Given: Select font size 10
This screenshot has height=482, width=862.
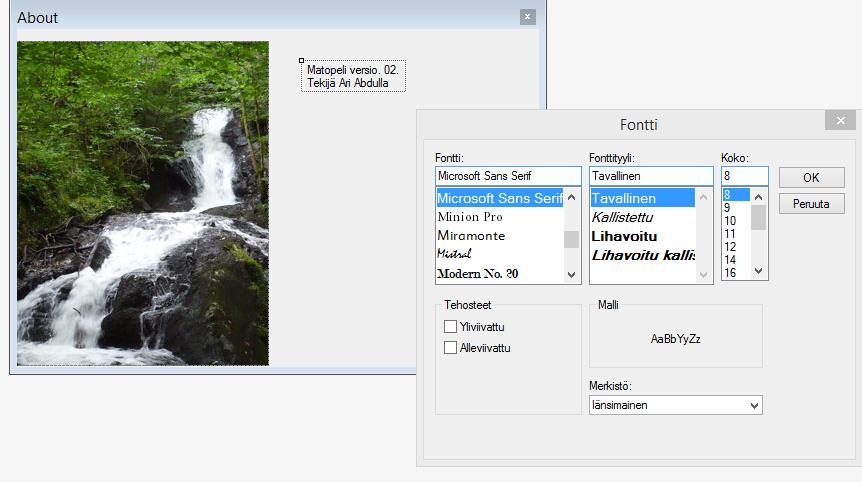Looking at the screenshot, I should pos(736,221).
